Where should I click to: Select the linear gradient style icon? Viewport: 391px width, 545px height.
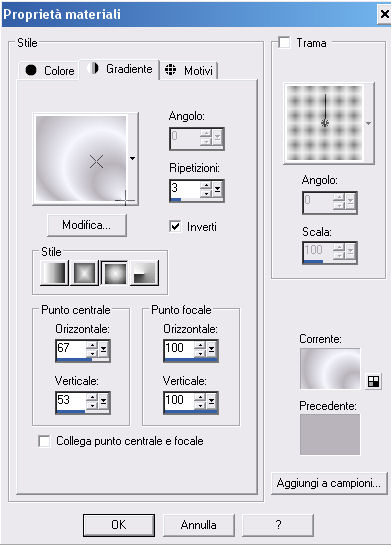[55, 273]
